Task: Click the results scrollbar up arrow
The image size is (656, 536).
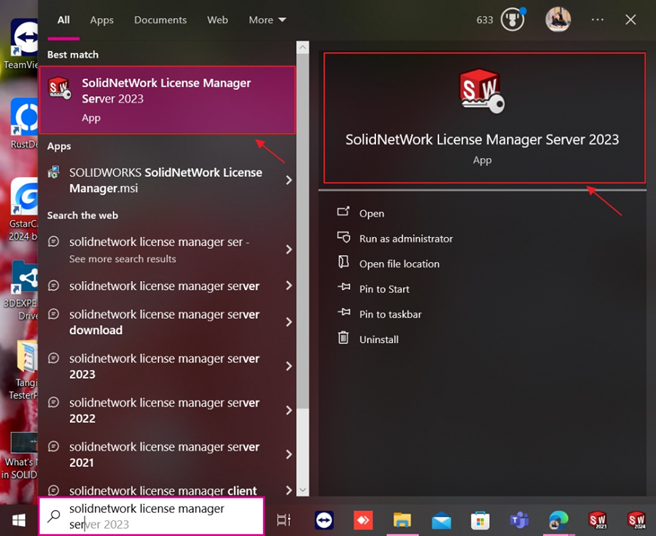Action: point(302,47)
